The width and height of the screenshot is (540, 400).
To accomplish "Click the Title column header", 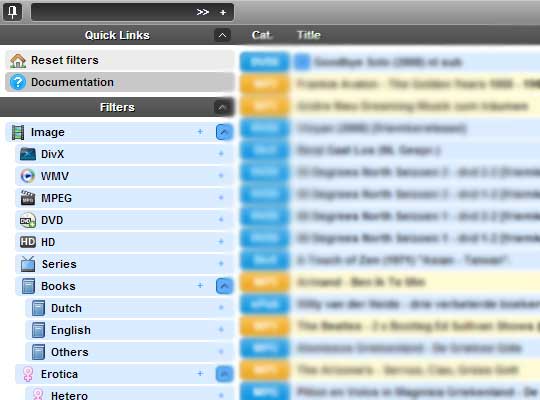I will (x=309, y=35).
